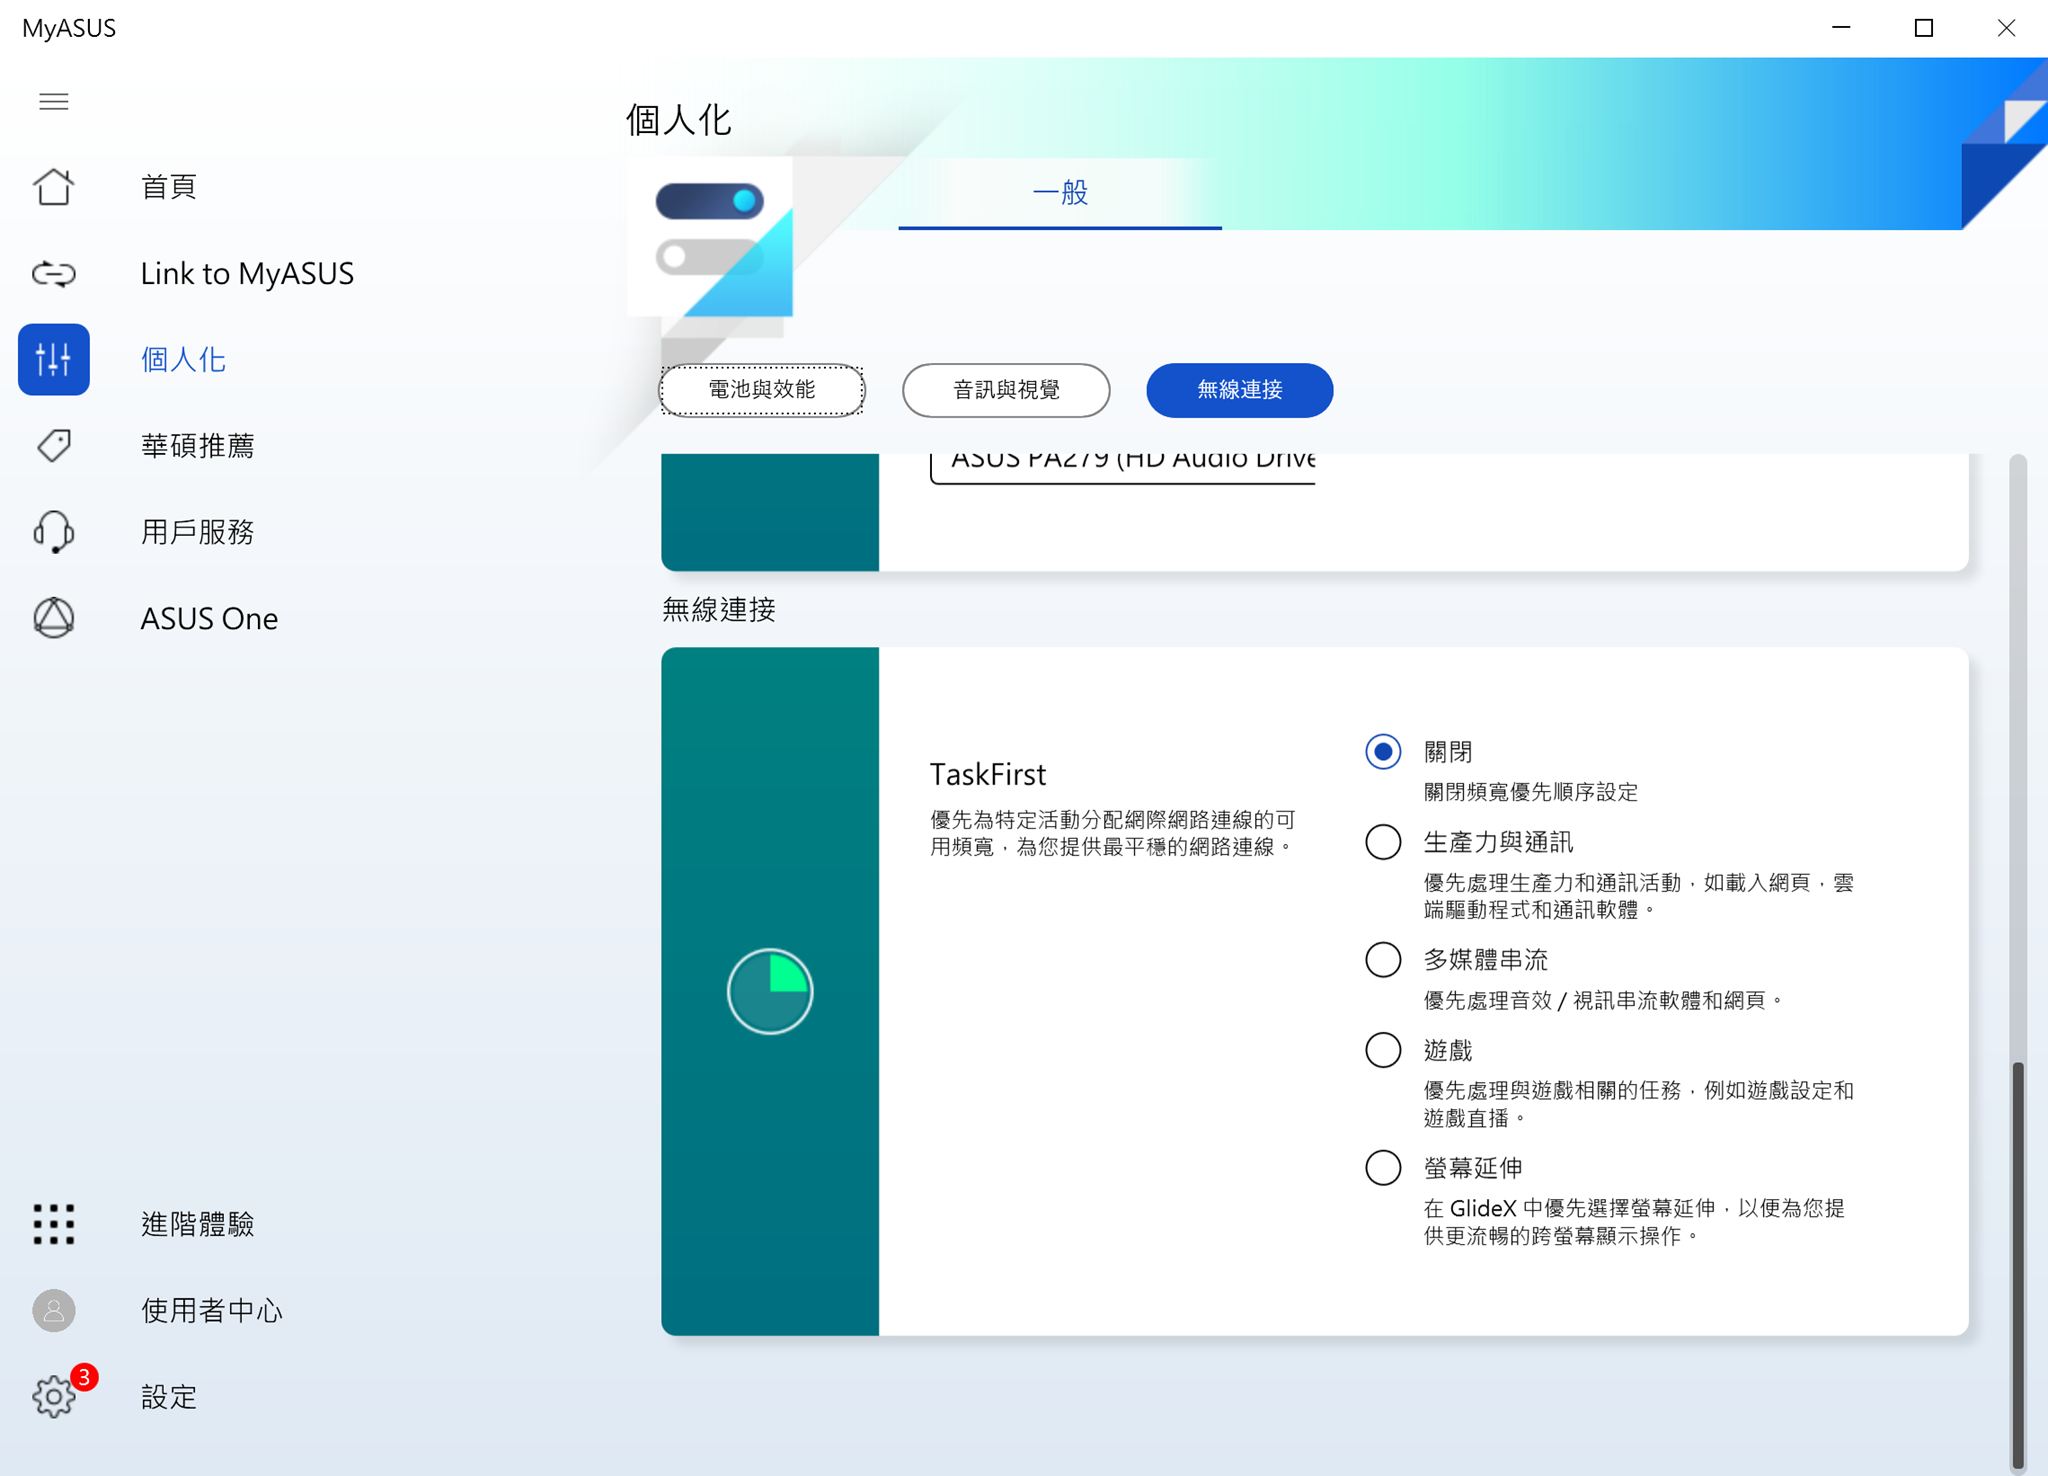Screen dimensions: 2048x1476
Task: Select the 個人化 sliders icon
Action: (54, 359)
